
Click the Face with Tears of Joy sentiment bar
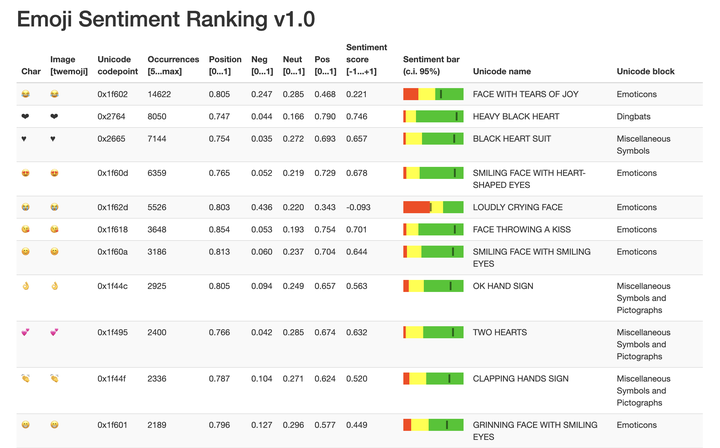coord(433,94)
